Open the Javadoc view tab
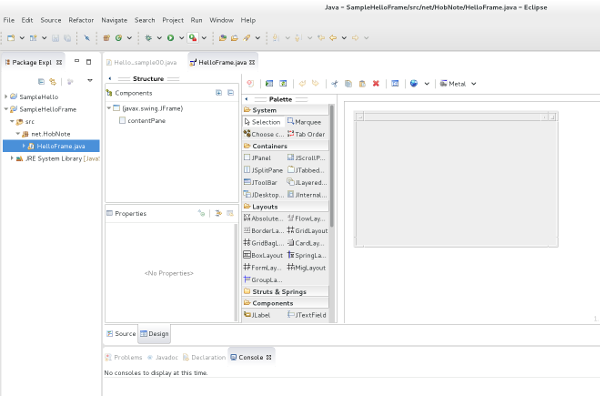Screen dimensions: 600x396 point(163,357)
